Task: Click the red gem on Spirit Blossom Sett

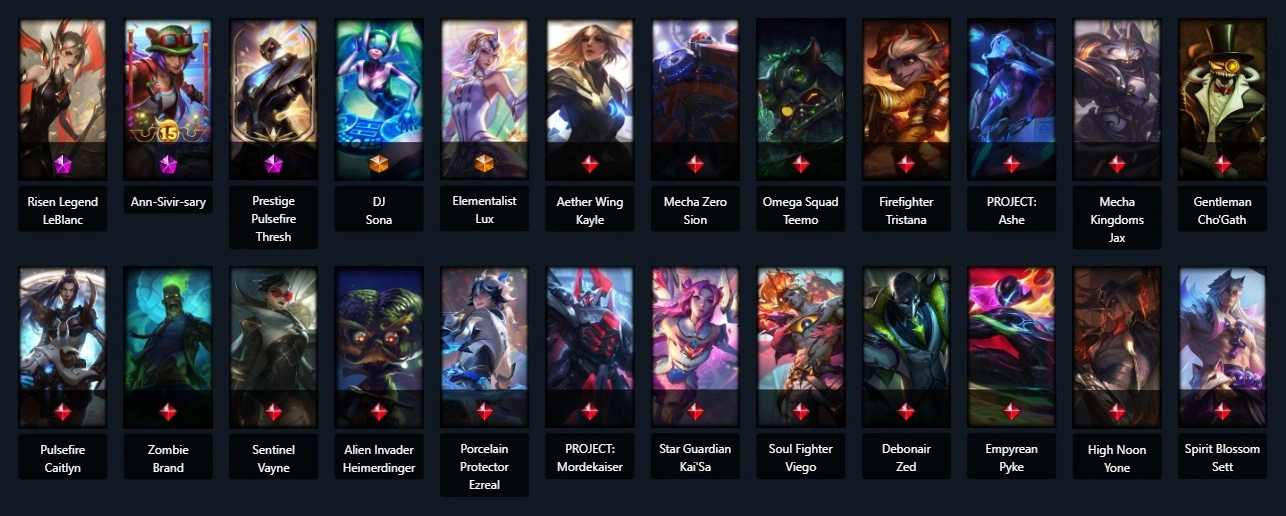Action: 1222,411
